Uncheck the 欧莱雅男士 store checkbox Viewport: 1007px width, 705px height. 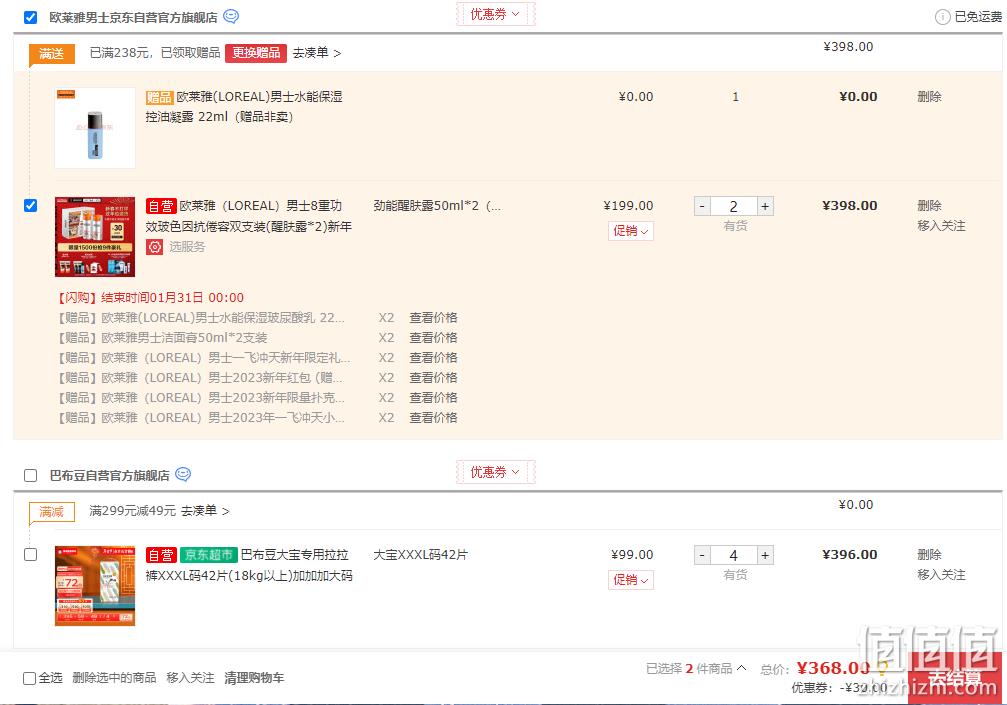30,17
